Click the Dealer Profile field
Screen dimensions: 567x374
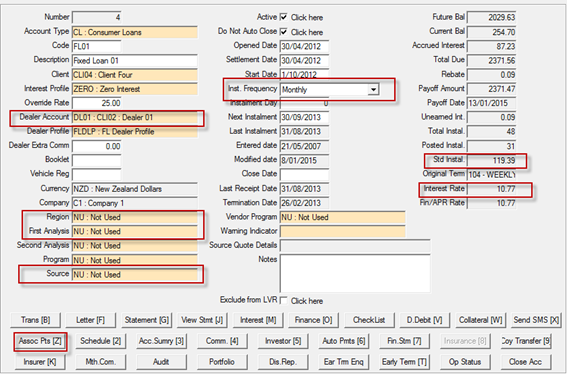tap(135, 132)
